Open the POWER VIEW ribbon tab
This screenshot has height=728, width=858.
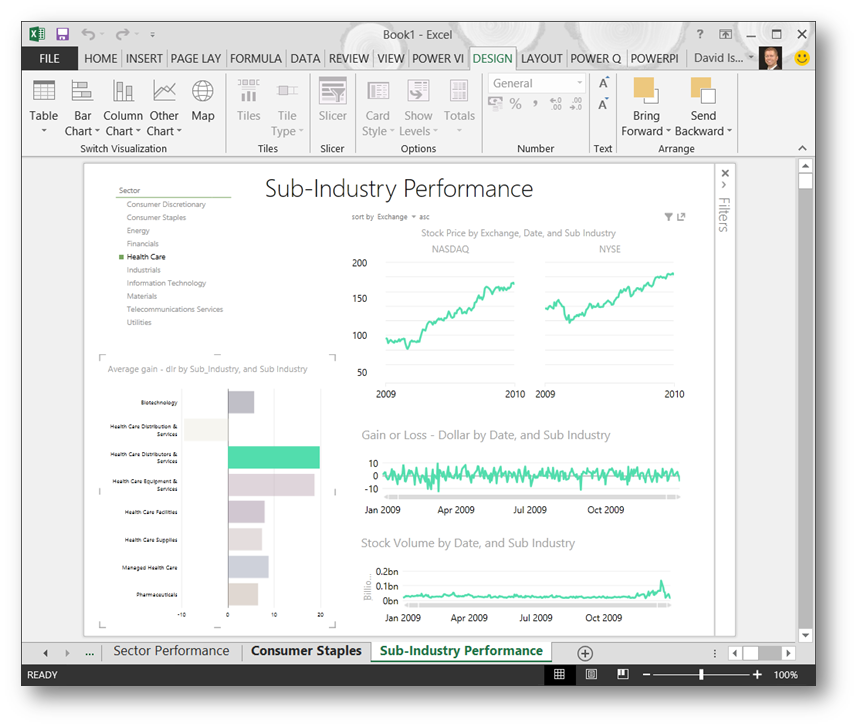point(438,59)
